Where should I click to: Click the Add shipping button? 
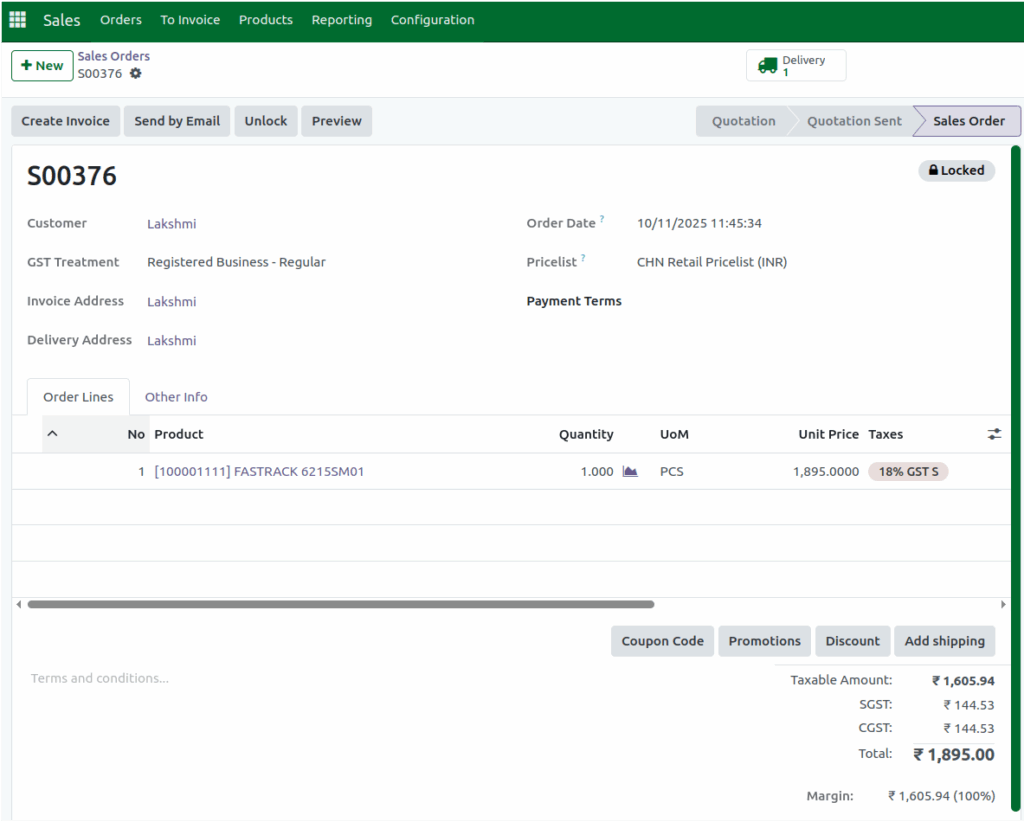pos(944,641)
